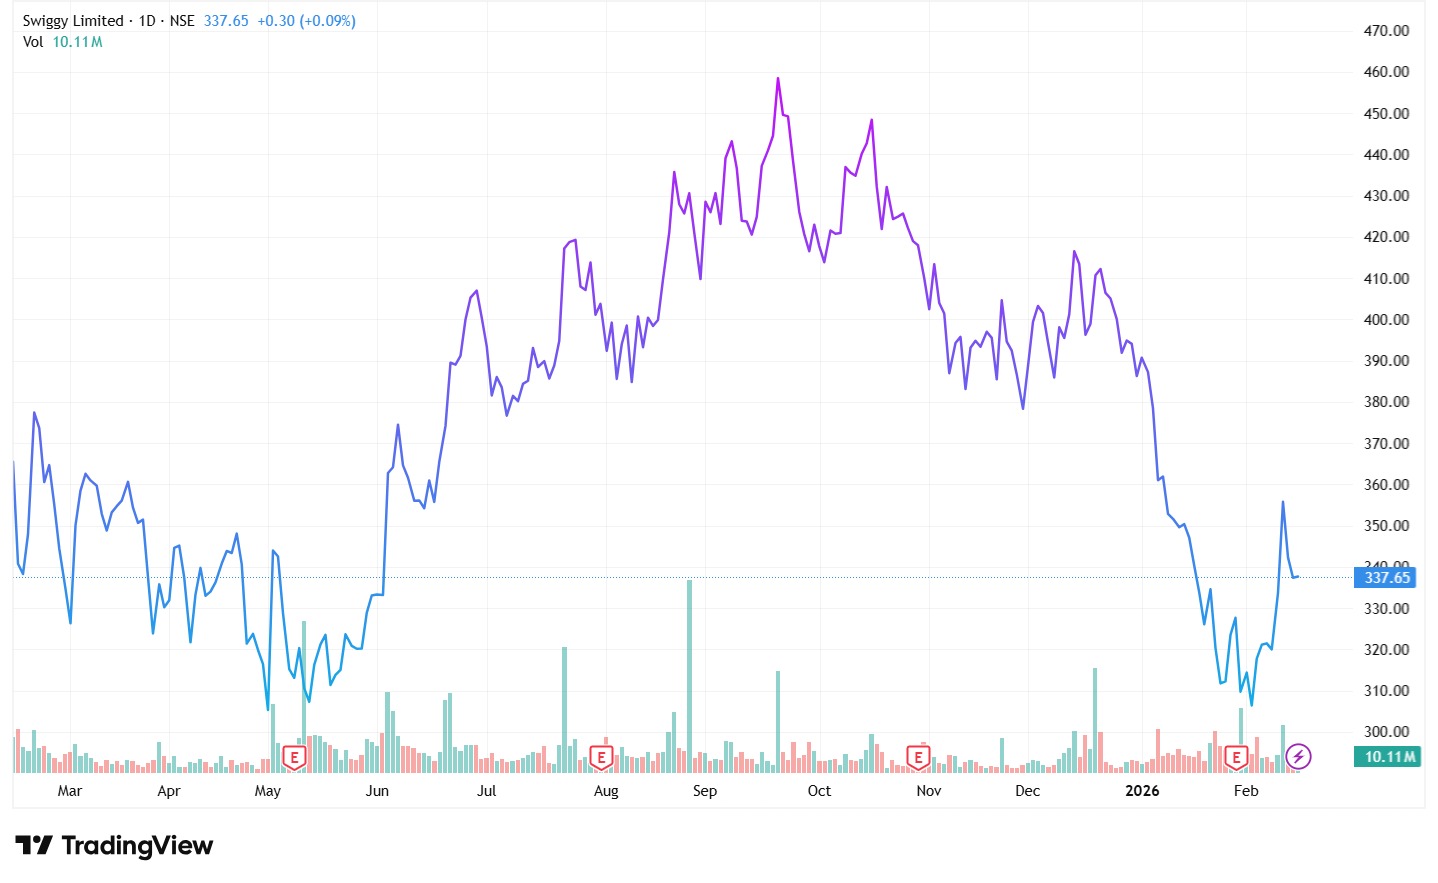Click the 460.00 price axis label
The height and width of the screenshot is (883, 1438).
point(1386,72)
